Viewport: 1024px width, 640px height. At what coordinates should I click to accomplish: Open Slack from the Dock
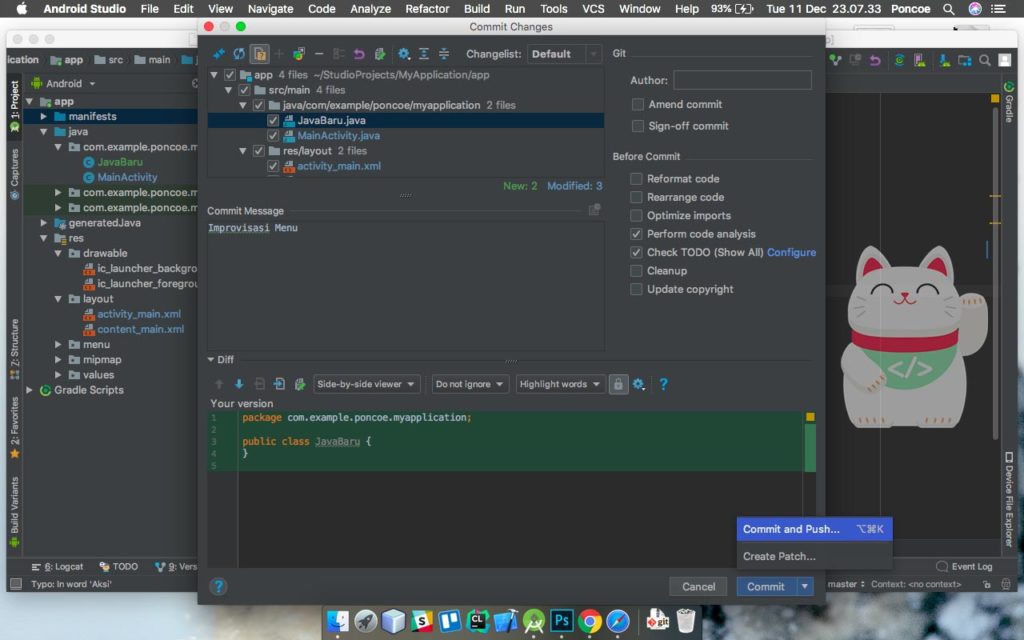click(422, 620)
